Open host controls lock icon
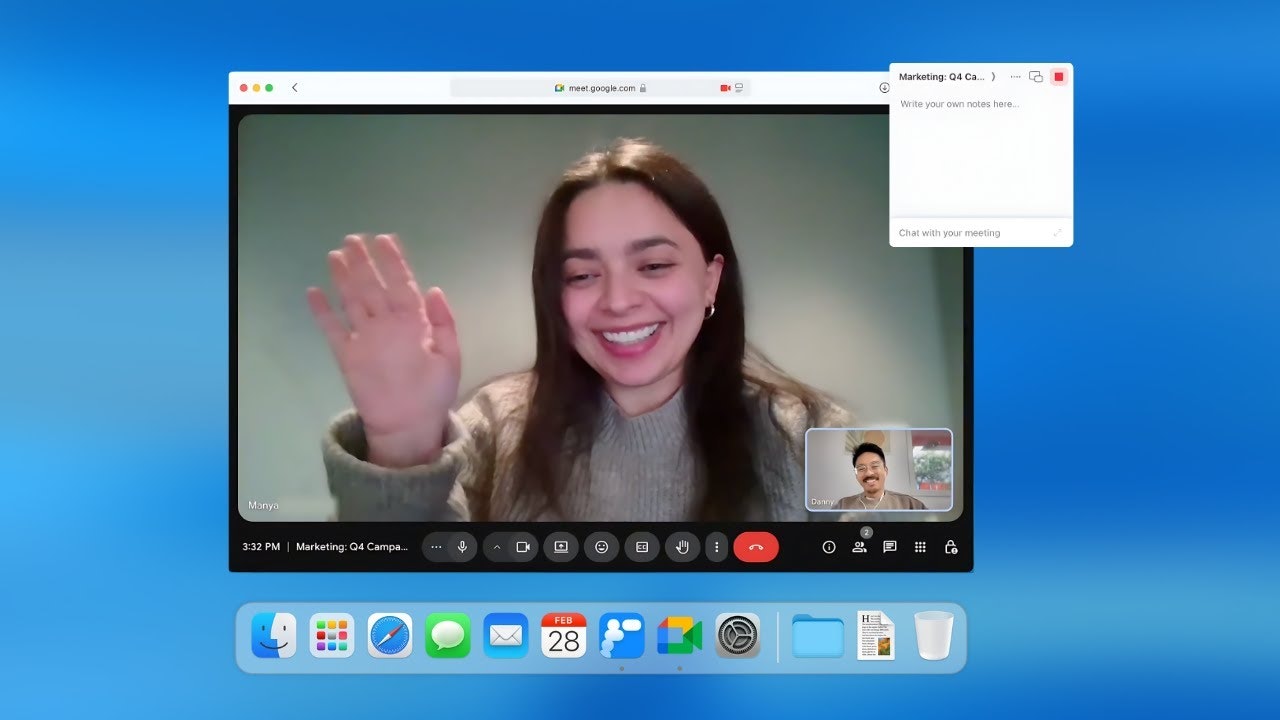Screen dimensions: 1280x720 click(951, 547)
